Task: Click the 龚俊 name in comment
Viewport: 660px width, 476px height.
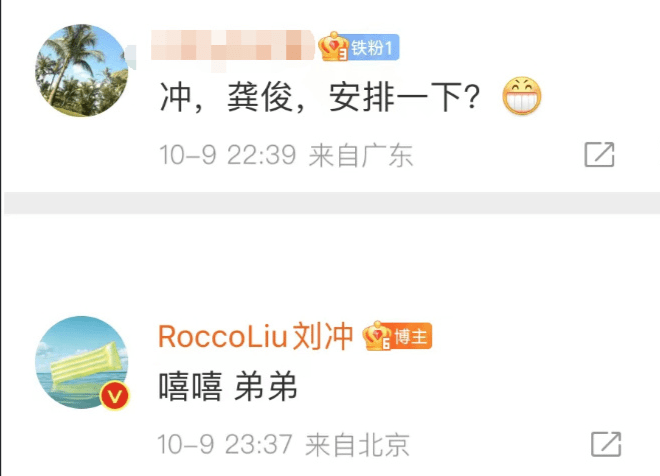Action: (x=260, y=97)
